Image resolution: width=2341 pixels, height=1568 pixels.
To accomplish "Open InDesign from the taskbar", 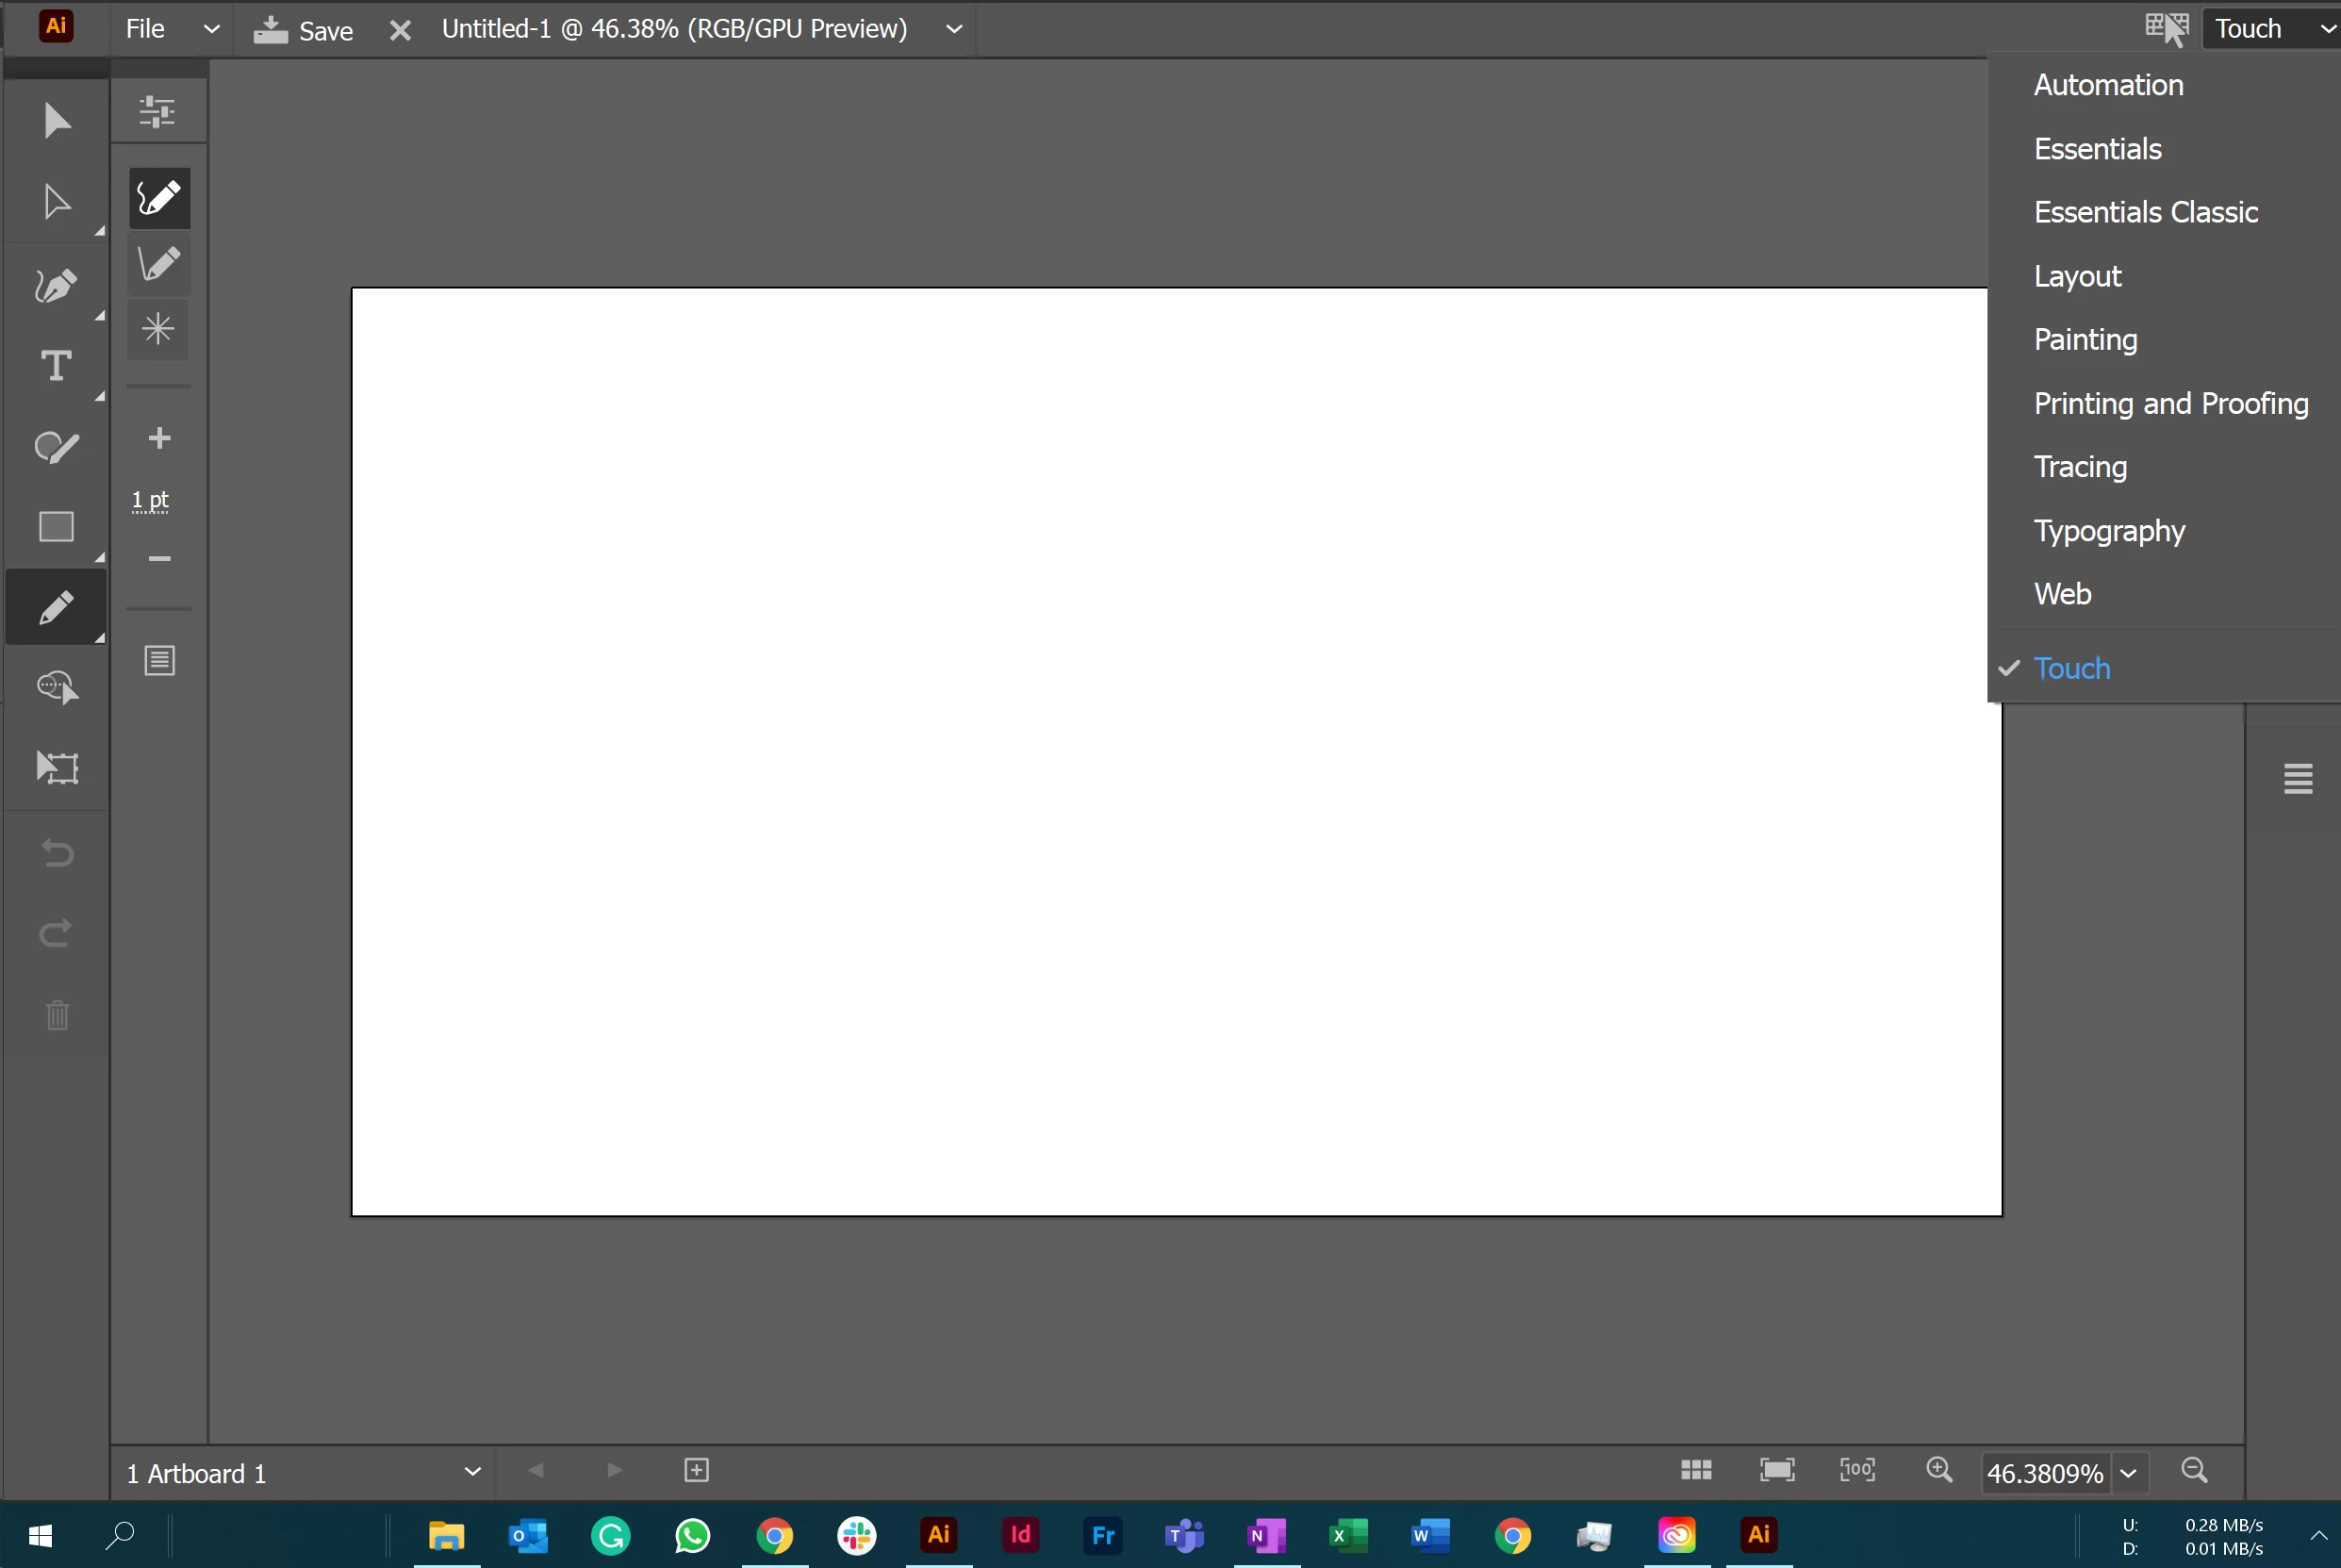I will click(x=1020, y=1535).
